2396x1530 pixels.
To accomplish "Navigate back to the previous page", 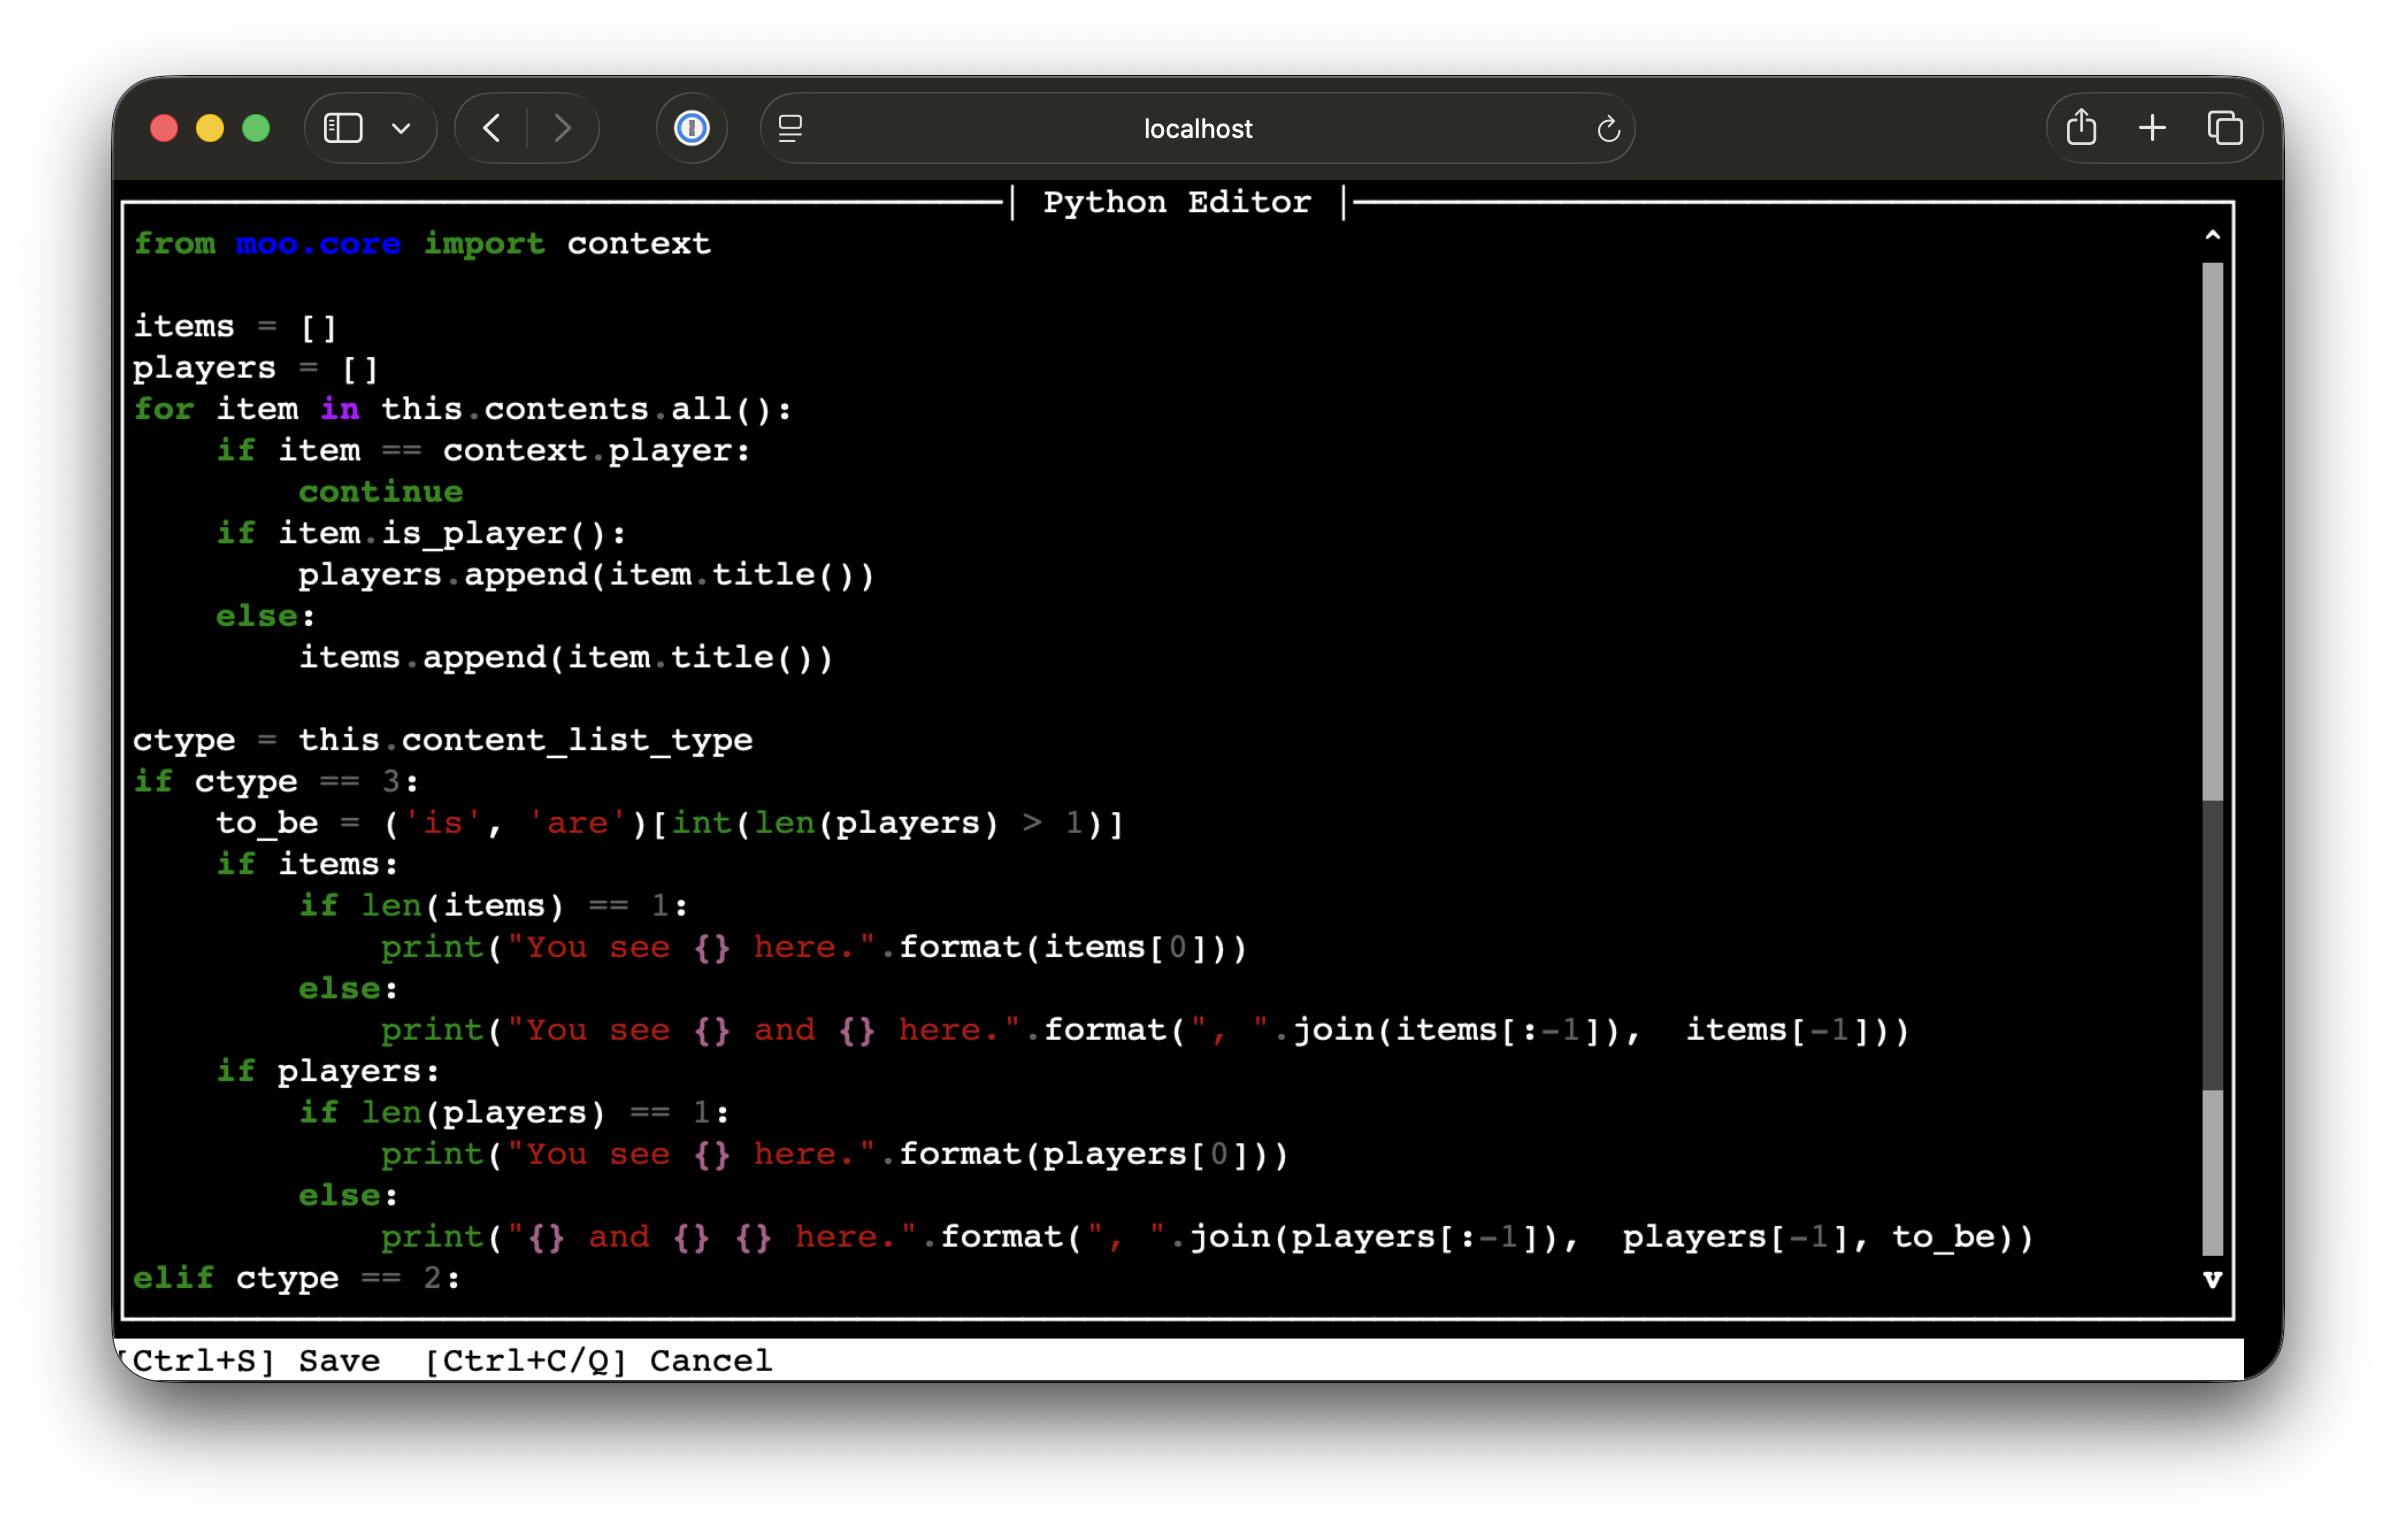I will 489,127.
